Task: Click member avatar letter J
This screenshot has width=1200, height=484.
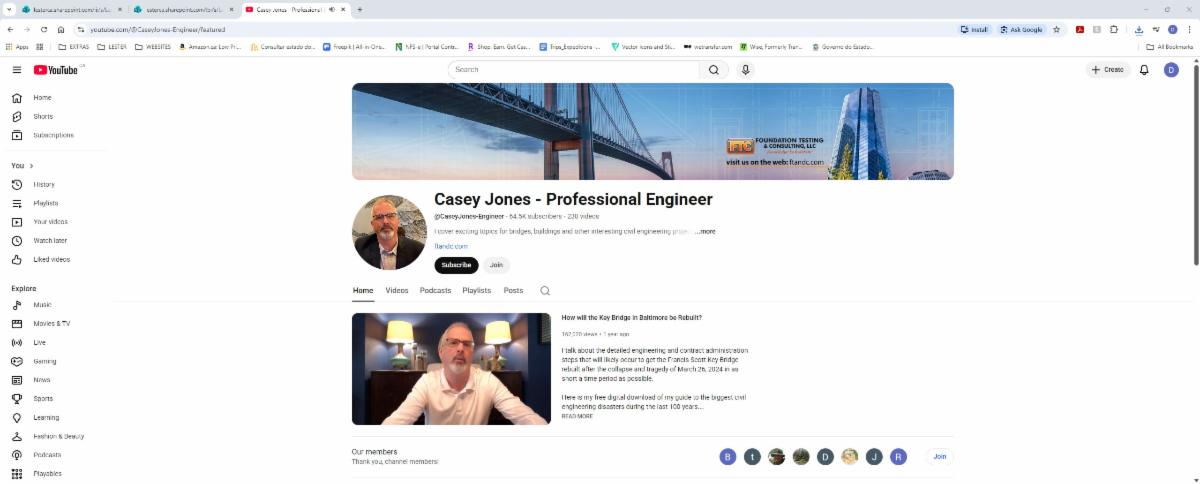Action: [x=874, y=457]
